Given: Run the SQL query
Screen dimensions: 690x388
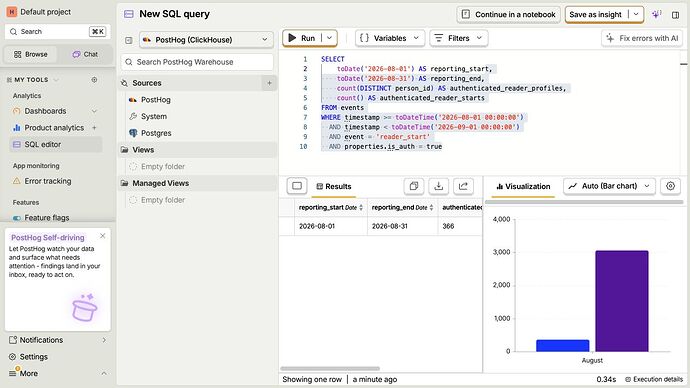Looking at the screenshot, I should coord(302,38).
